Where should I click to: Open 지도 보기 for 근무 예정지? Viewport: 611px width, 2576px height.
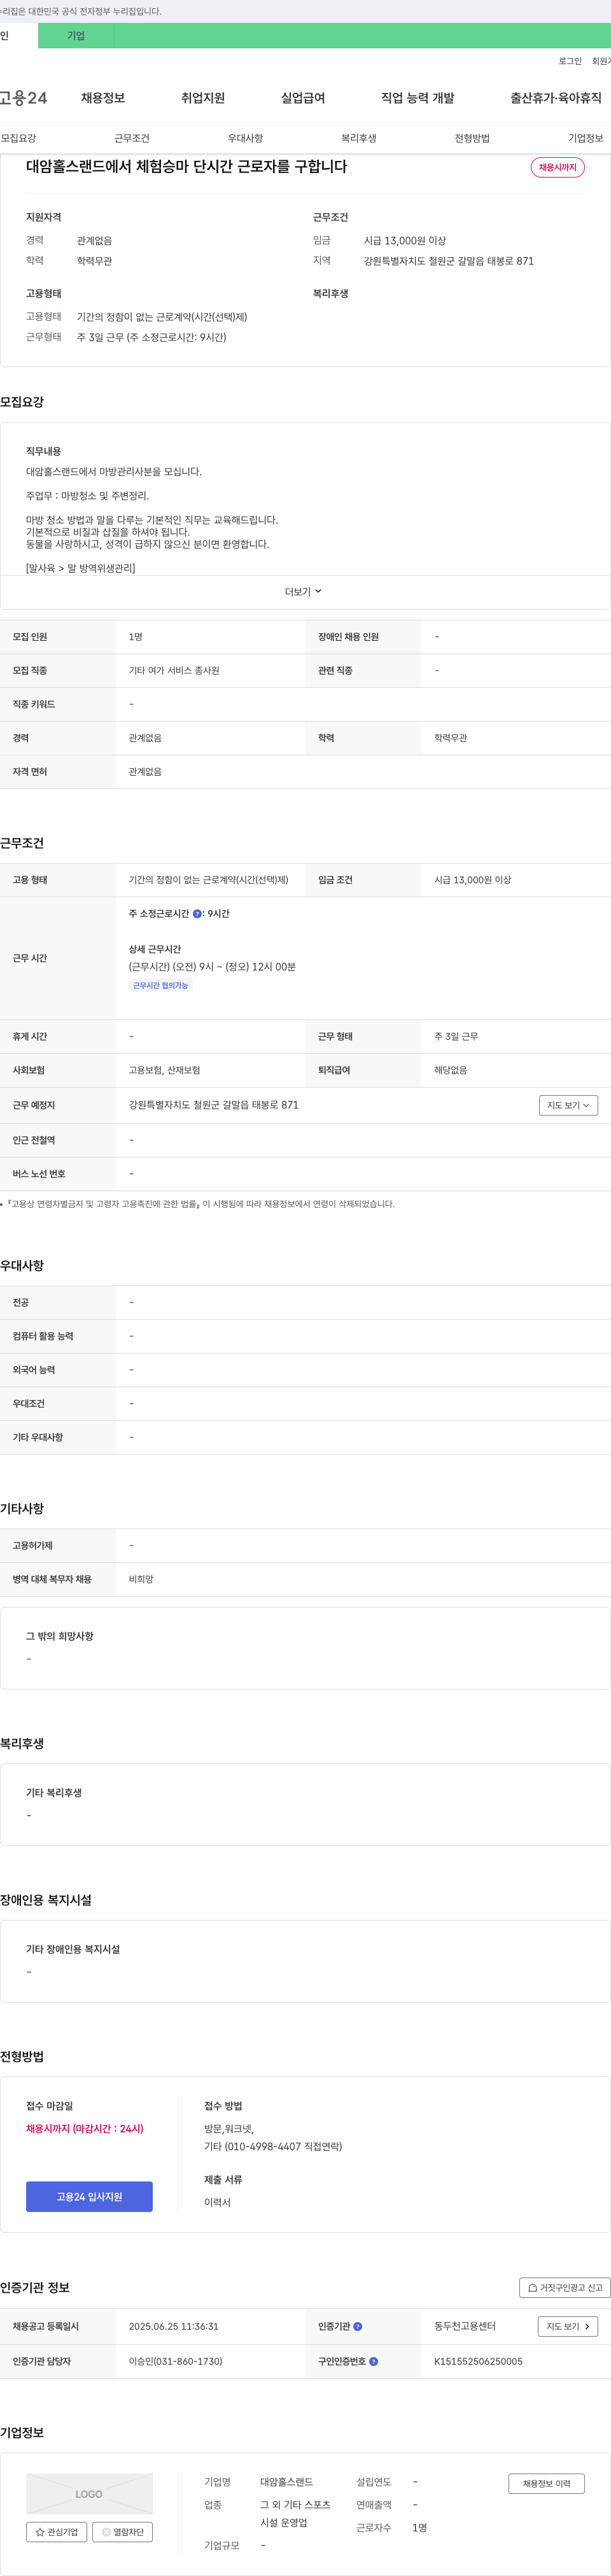569,1105
